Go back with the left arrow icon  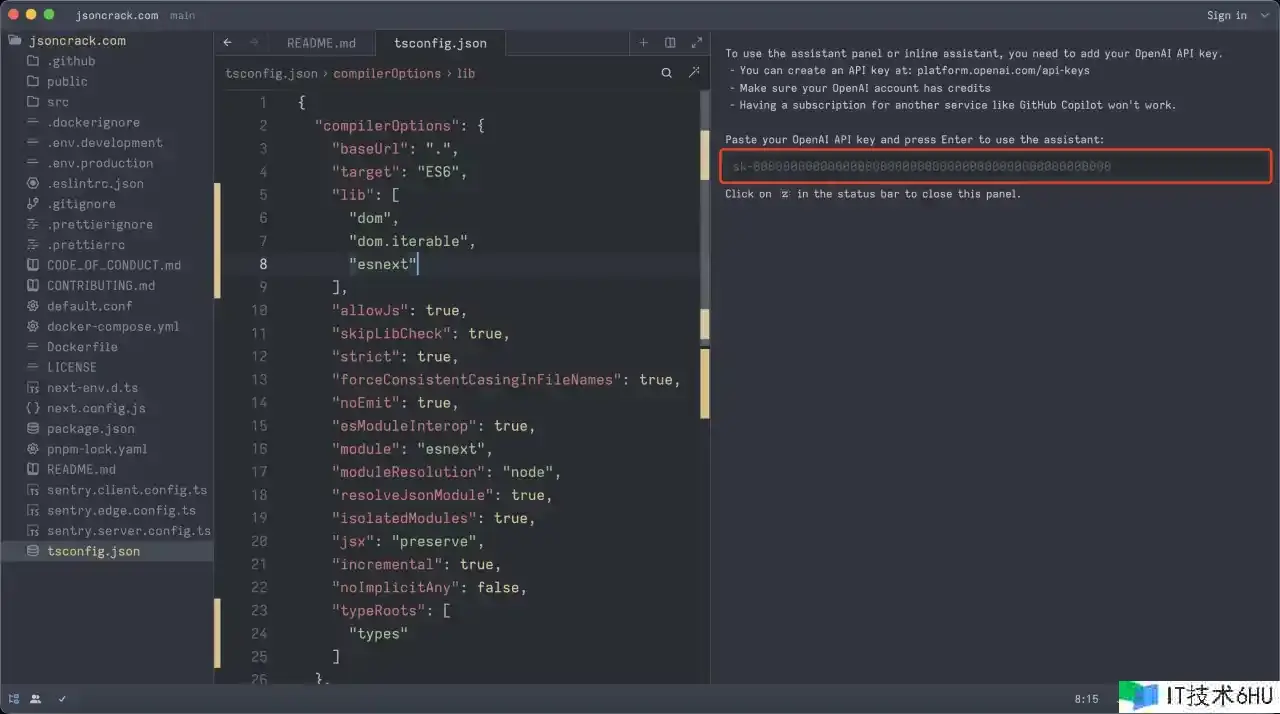(228, 43)
